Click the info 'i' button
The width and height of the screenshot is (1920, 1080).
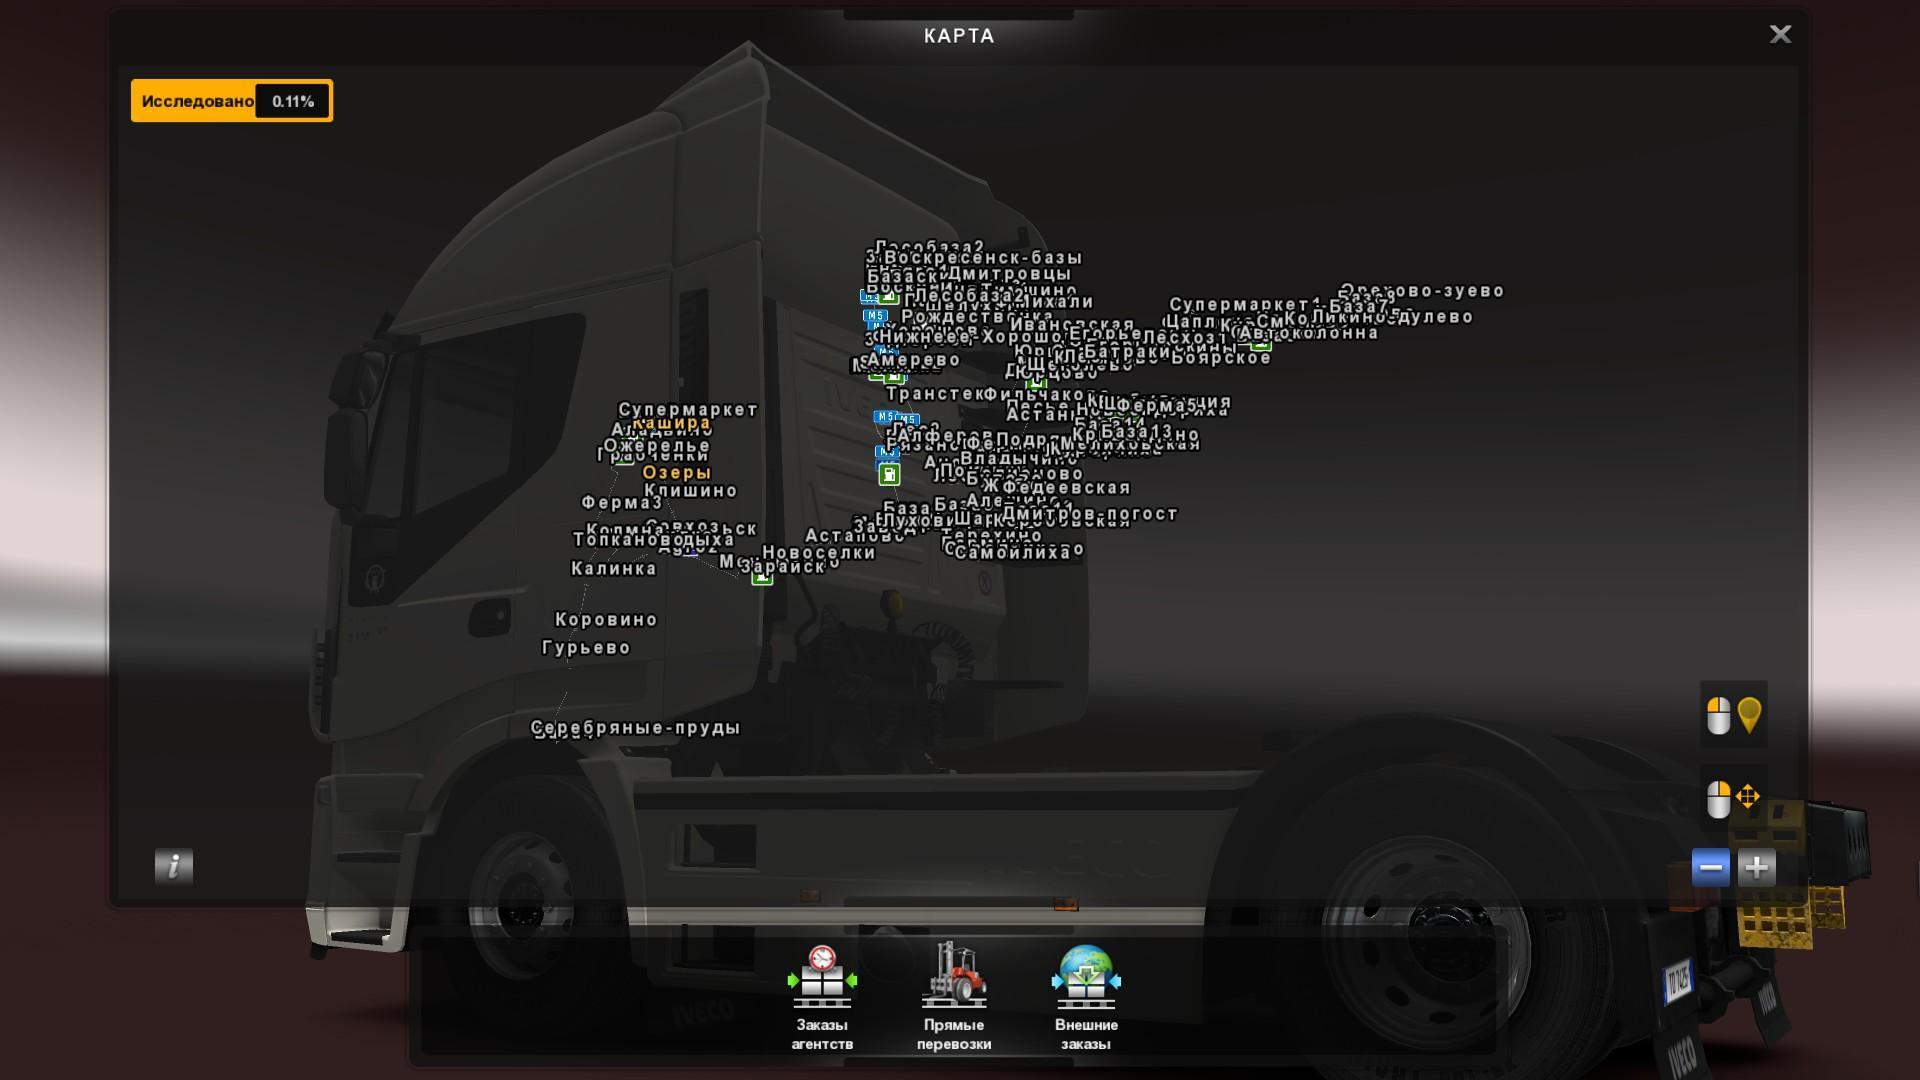(x=173, y=866)
